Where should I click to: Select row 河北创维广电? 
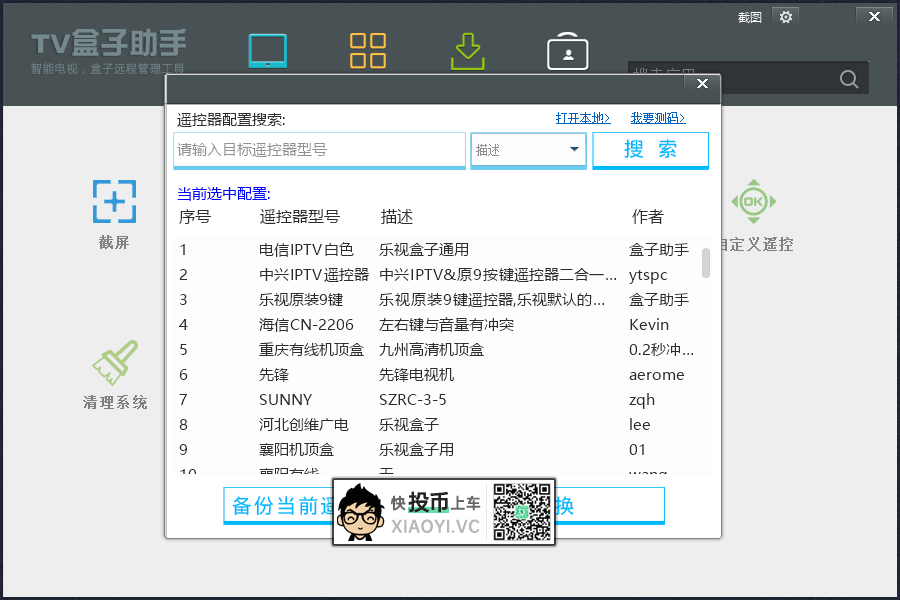point(436,425)
